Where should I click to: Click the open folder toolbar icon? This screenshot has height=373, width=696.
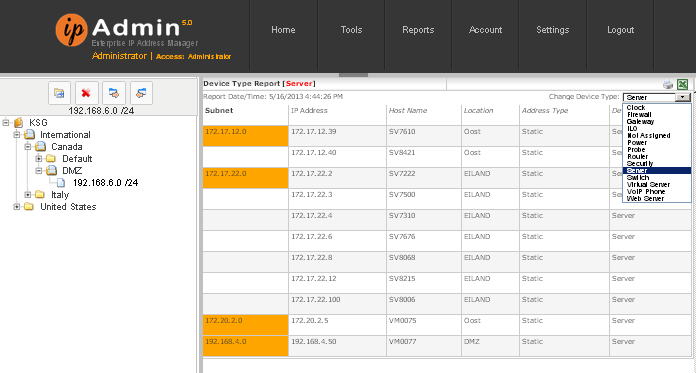[x=59, y=93]
